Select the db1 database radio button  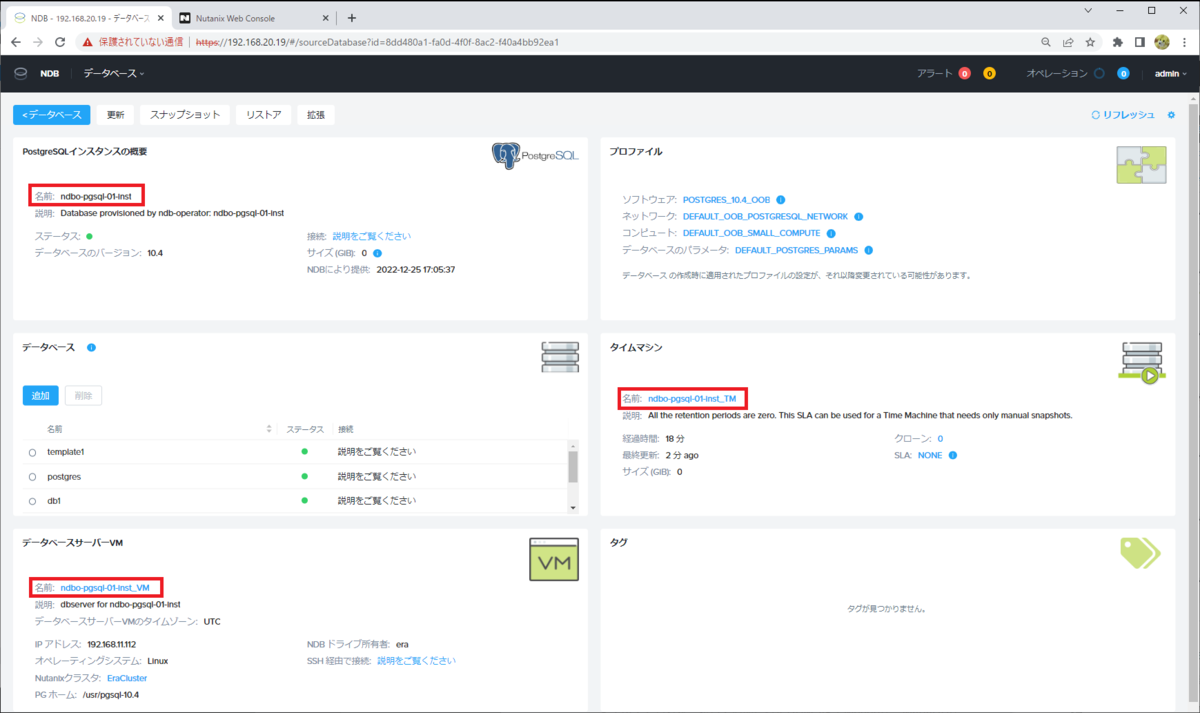(x=32, y=501)
